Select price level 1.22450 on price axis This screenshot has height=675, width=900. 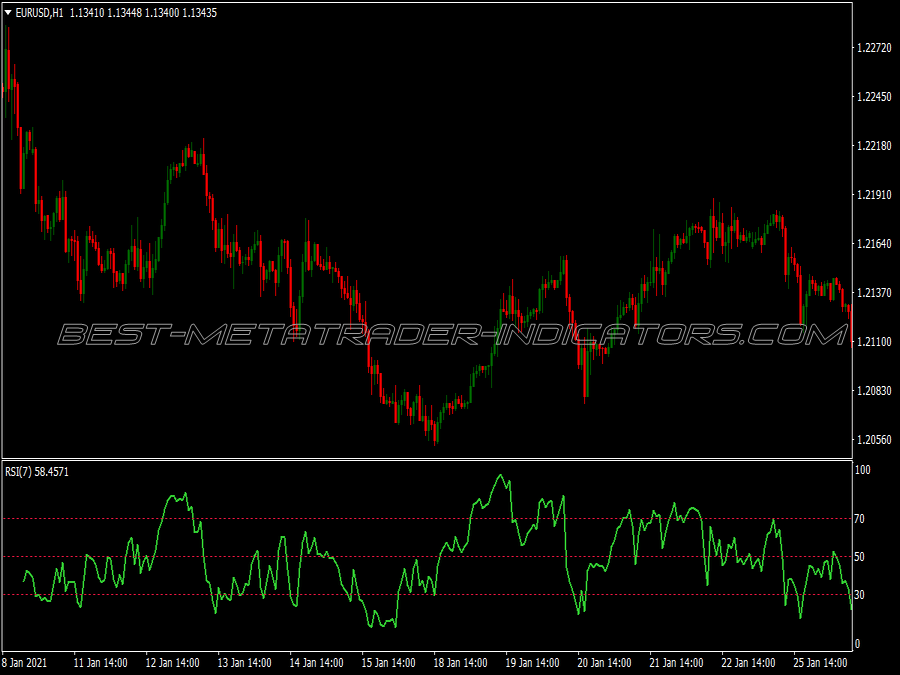[x=874, y=96]
